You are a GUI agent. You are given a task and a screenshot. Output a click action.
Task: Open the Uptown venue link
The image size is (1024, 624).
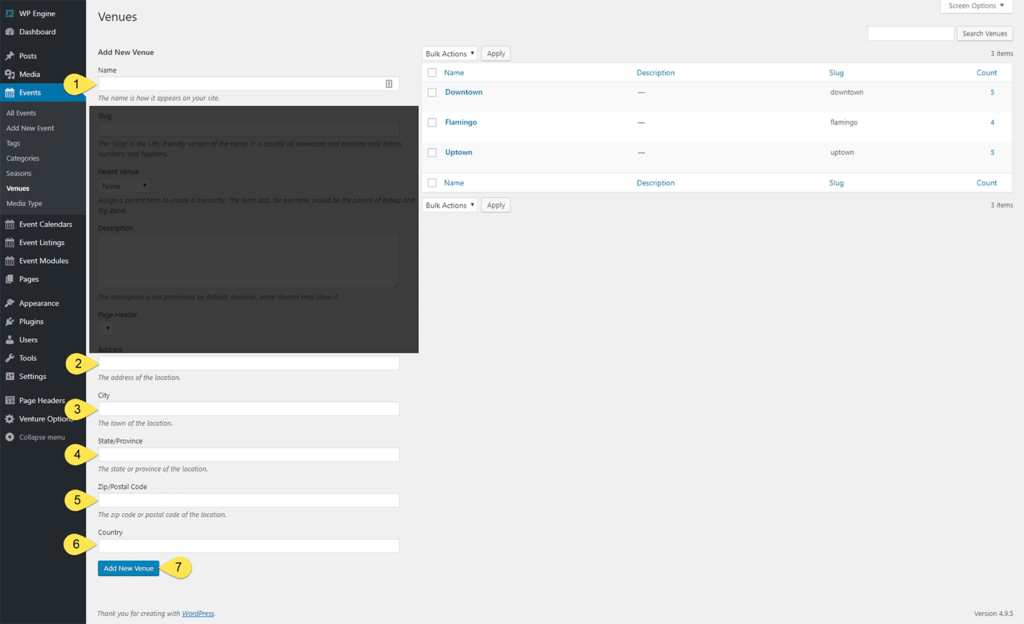(x=458, y=152)
